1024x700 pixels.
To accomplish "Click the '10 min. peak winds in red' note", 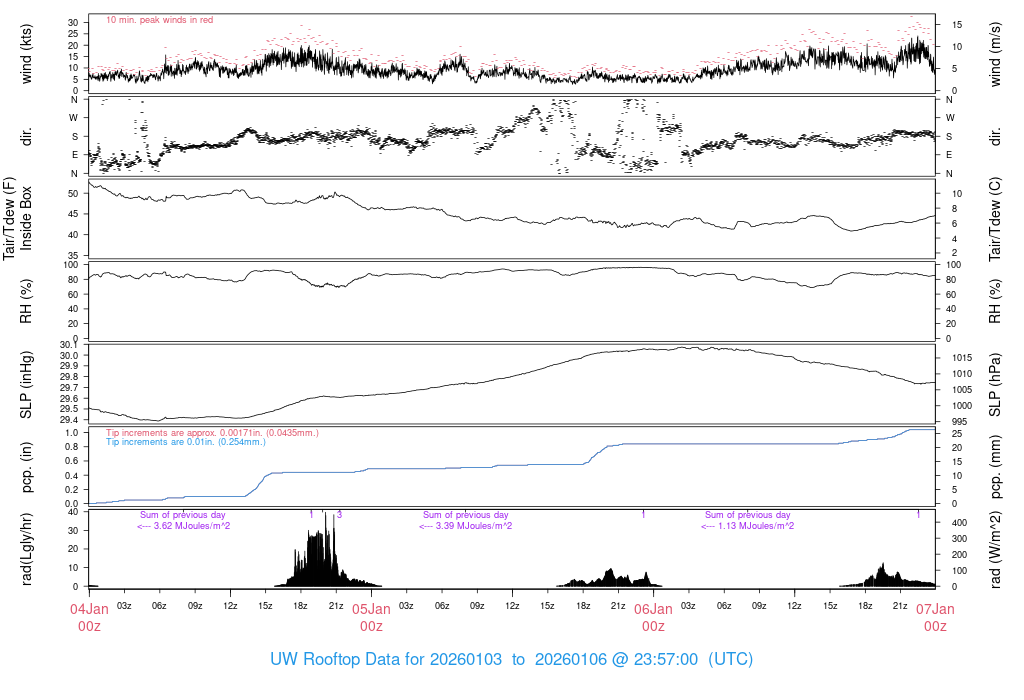I will pos(159,20).
